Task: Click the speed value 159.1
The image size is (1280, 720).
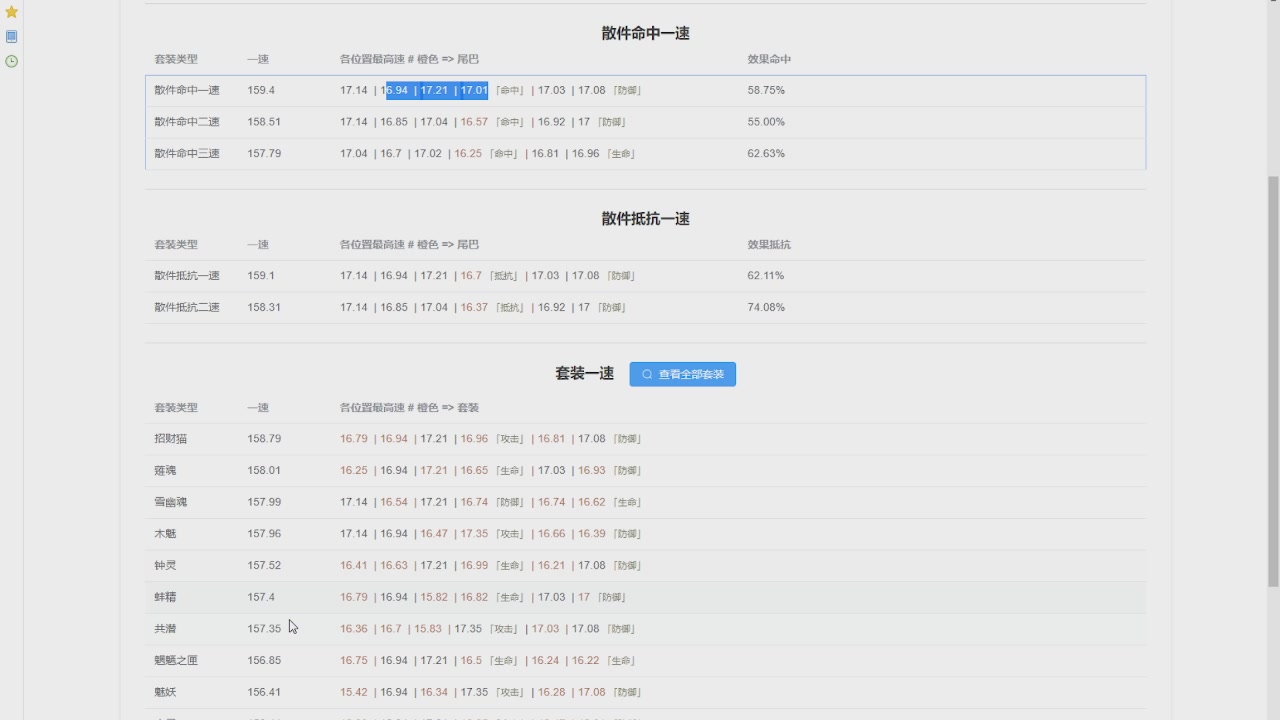Action: (x=261, y=276)
